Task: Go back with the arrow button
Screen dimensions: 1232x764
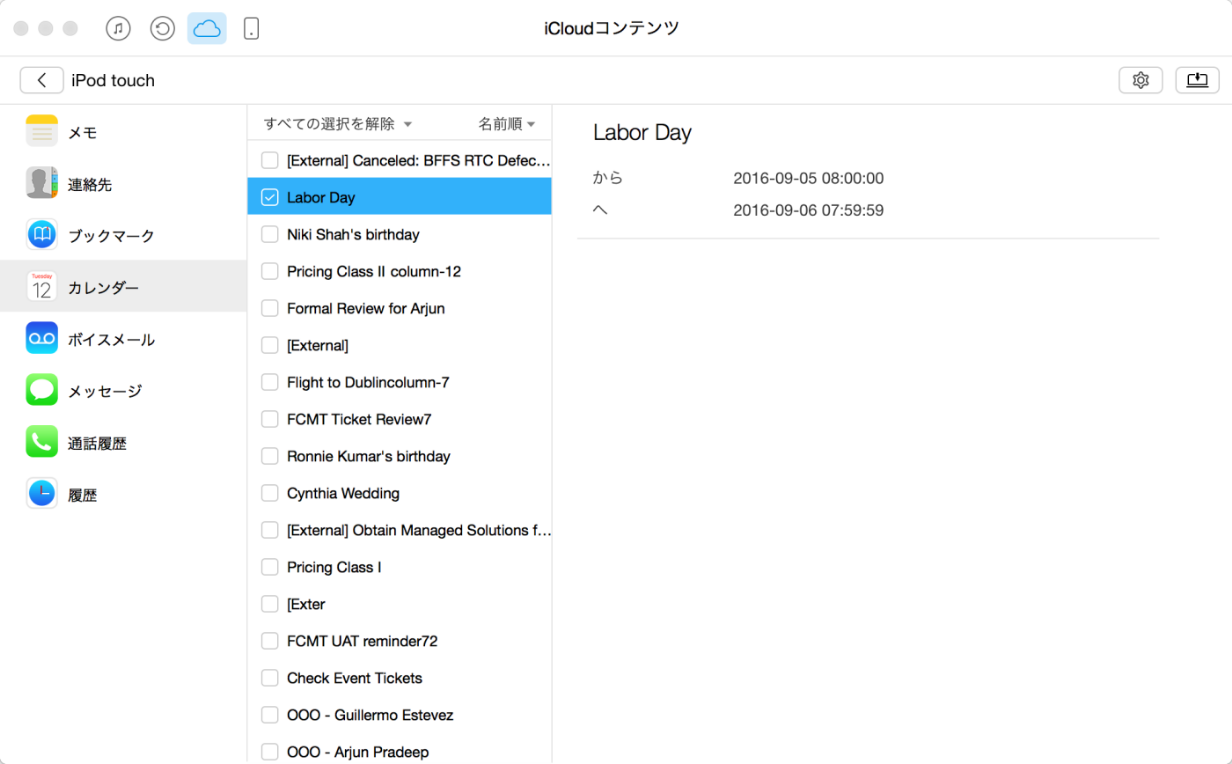Action: [x=41, y=80]
